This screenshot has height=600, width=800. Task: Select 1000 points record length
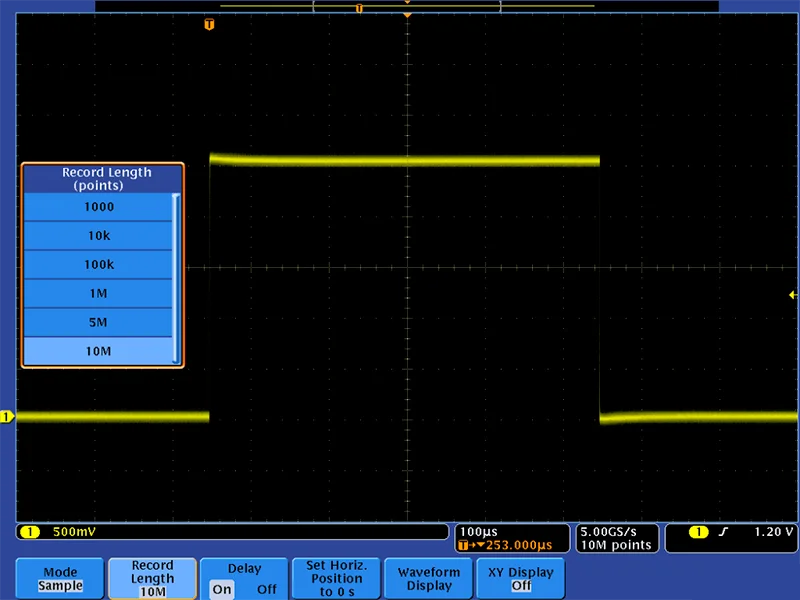(x=99, y=207)
